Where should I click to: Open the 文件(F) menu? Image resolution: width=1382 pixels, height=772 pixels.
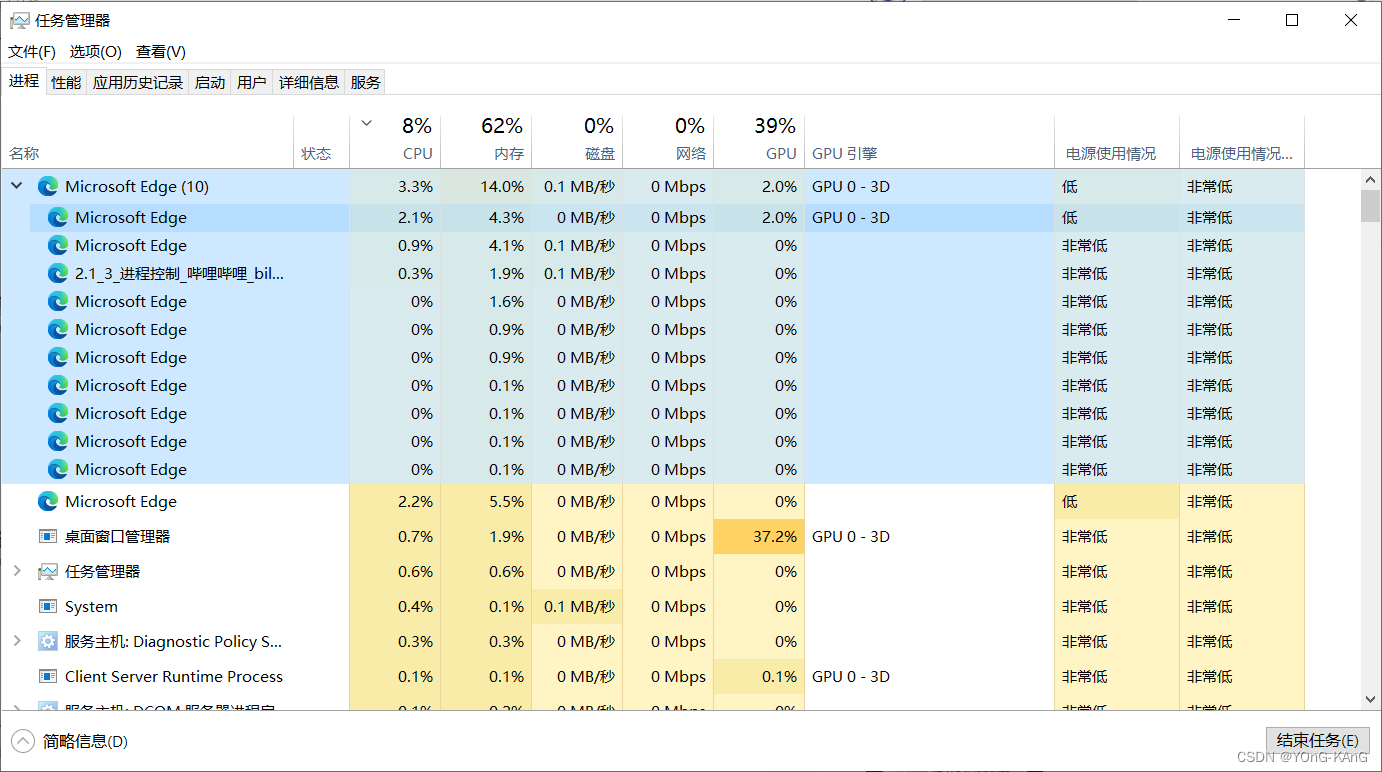(32, 51)
